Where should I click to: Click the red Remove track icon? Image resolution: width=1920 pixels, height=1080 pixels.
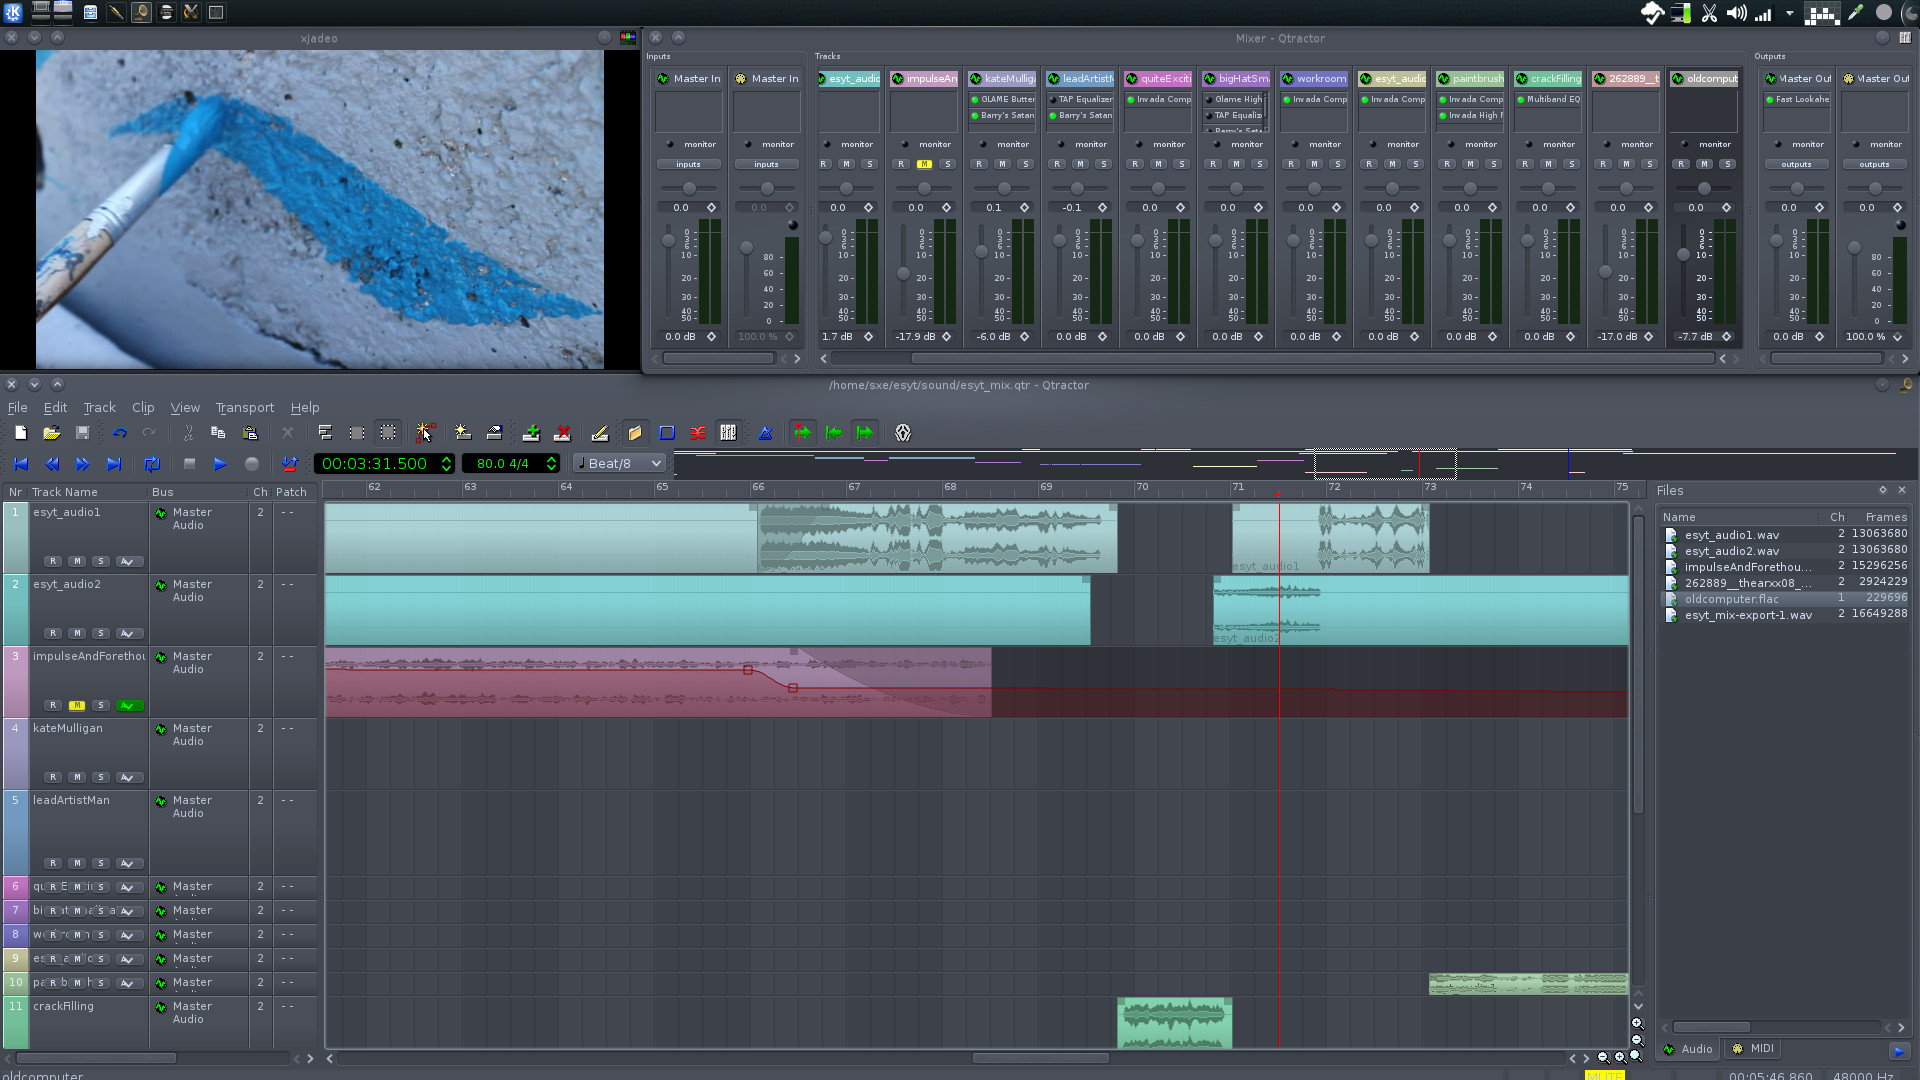point(562,433)
